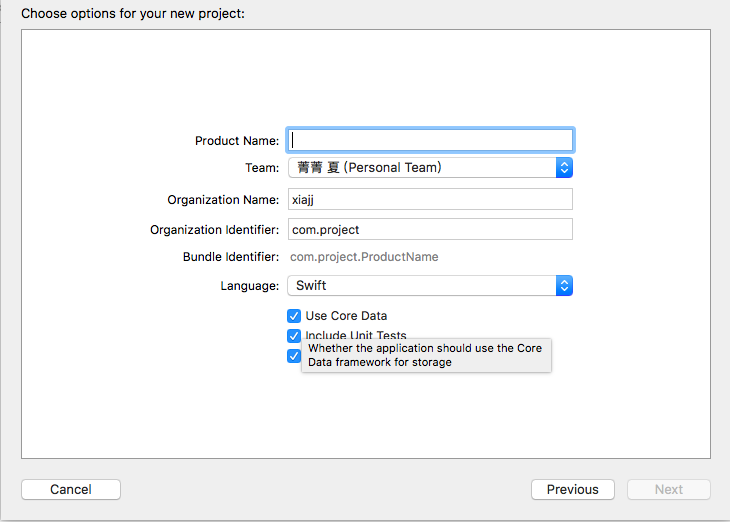
Task: Go back with the Previous button
Action: [x=572, y=490]
